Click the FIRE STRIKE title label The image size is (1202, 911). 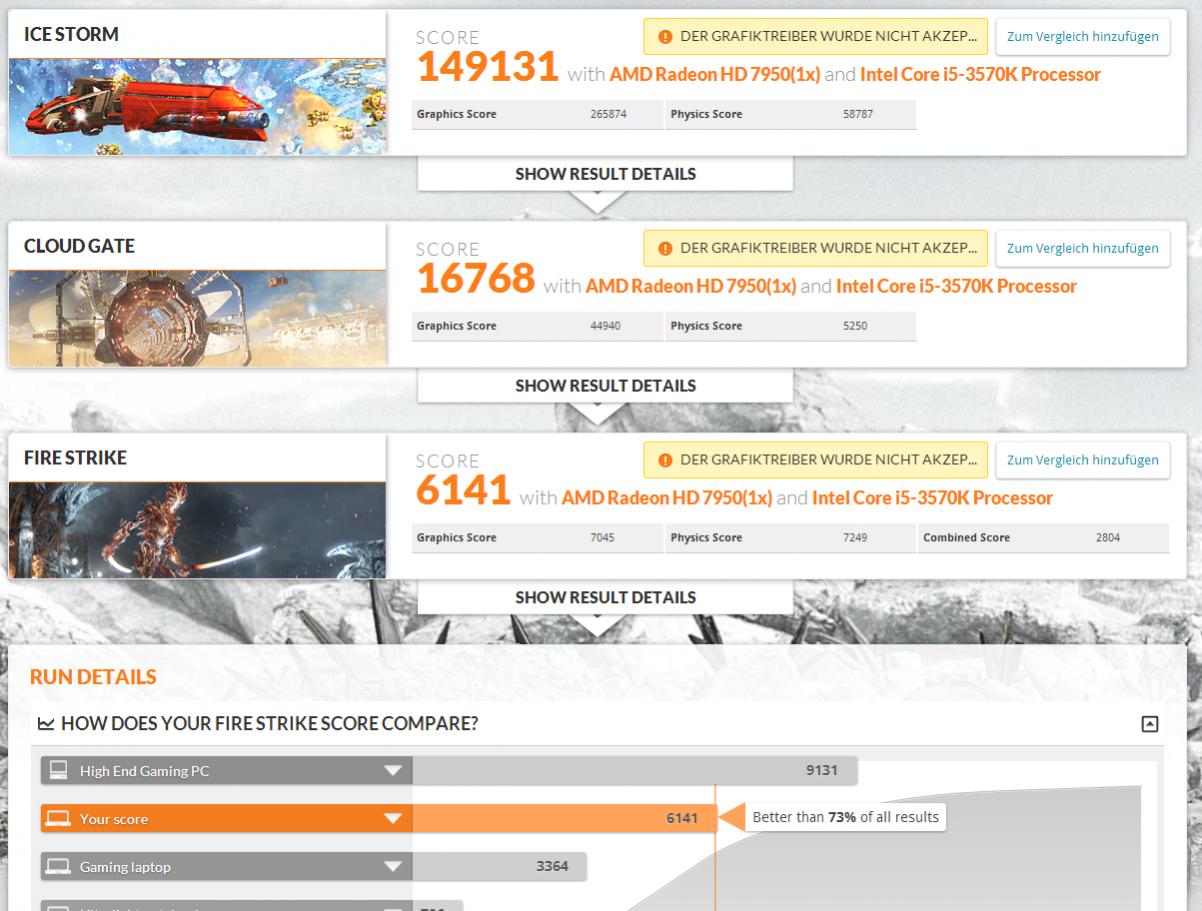point(75,458)
